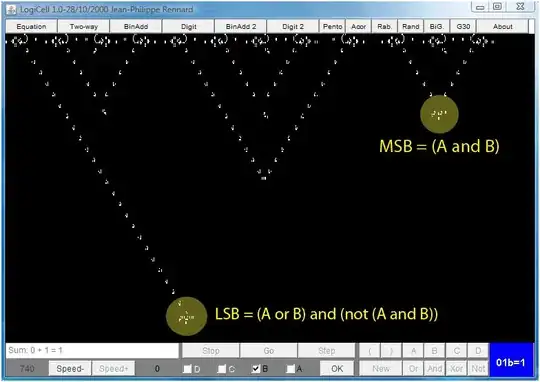
Task: Click the Go simulation button
Action: [x=269, y=351]
